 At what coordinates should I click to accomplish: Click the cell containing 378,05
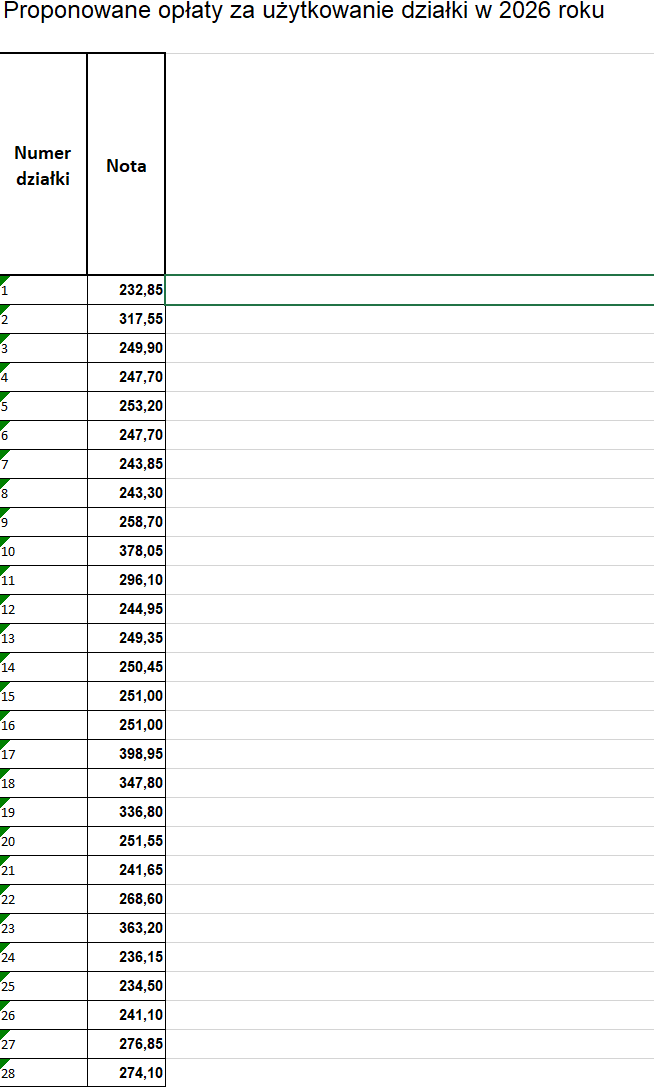pyautogui.click(x=126, y=551)
